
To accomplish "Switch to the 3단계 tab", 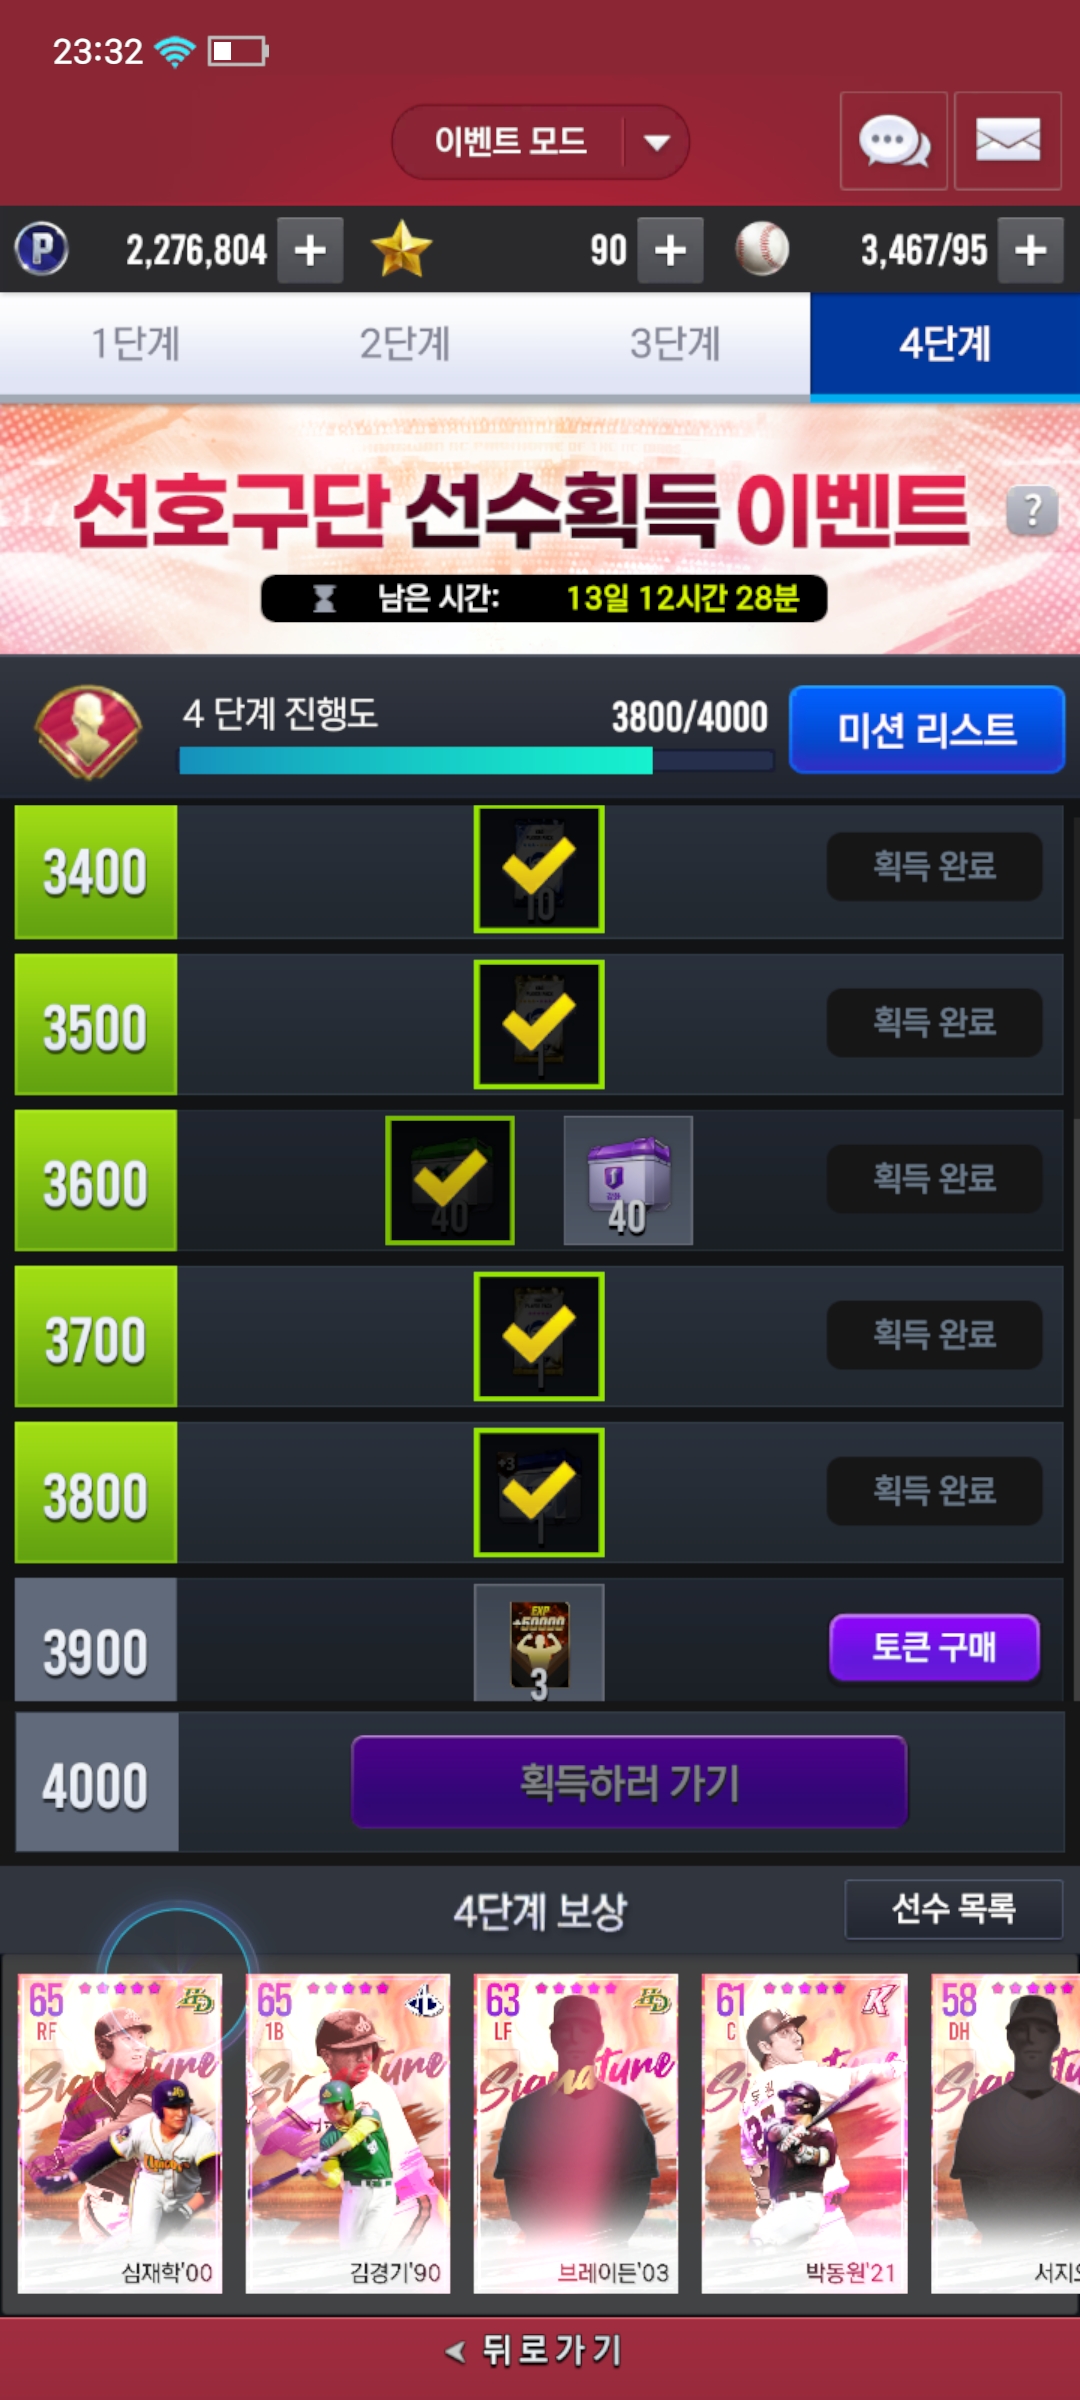I will [x=675, y=344].
